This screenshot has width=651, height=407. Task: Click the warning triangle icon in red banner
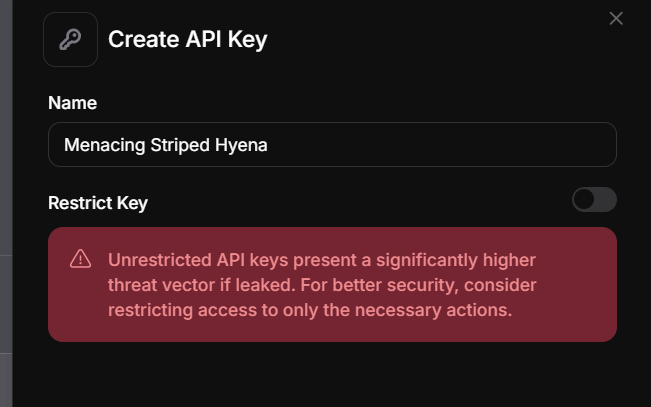pyautogui.click(x=80, y=260)
